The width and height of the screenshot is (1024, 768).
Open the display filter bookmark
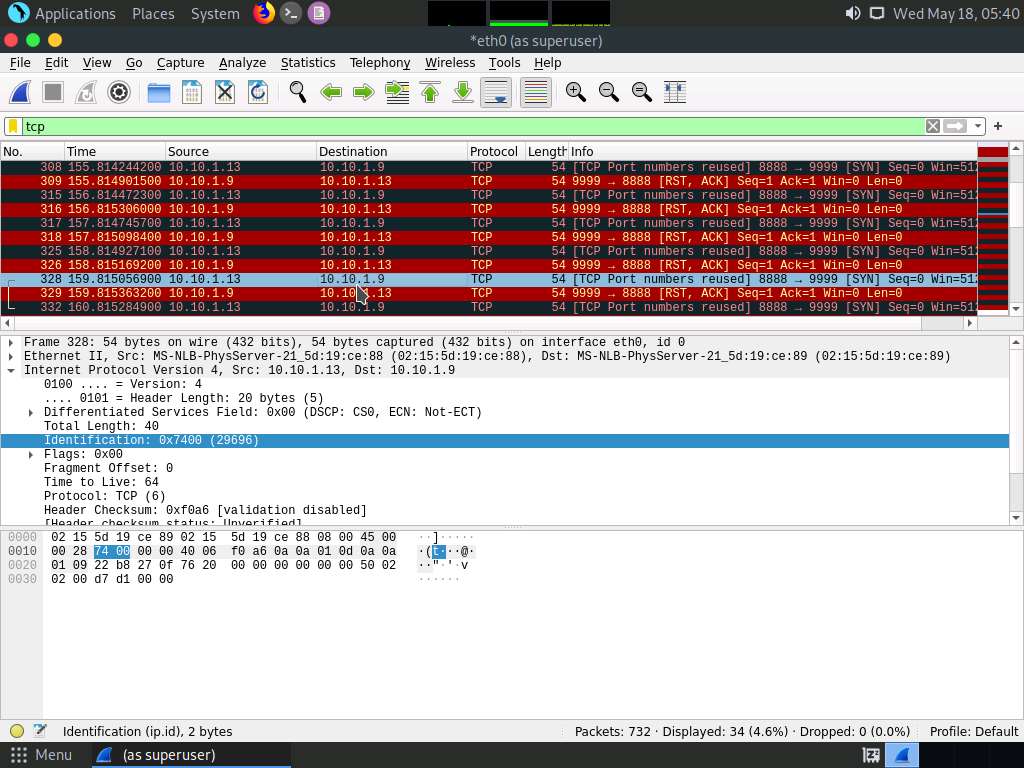click(x=13, y=126)
